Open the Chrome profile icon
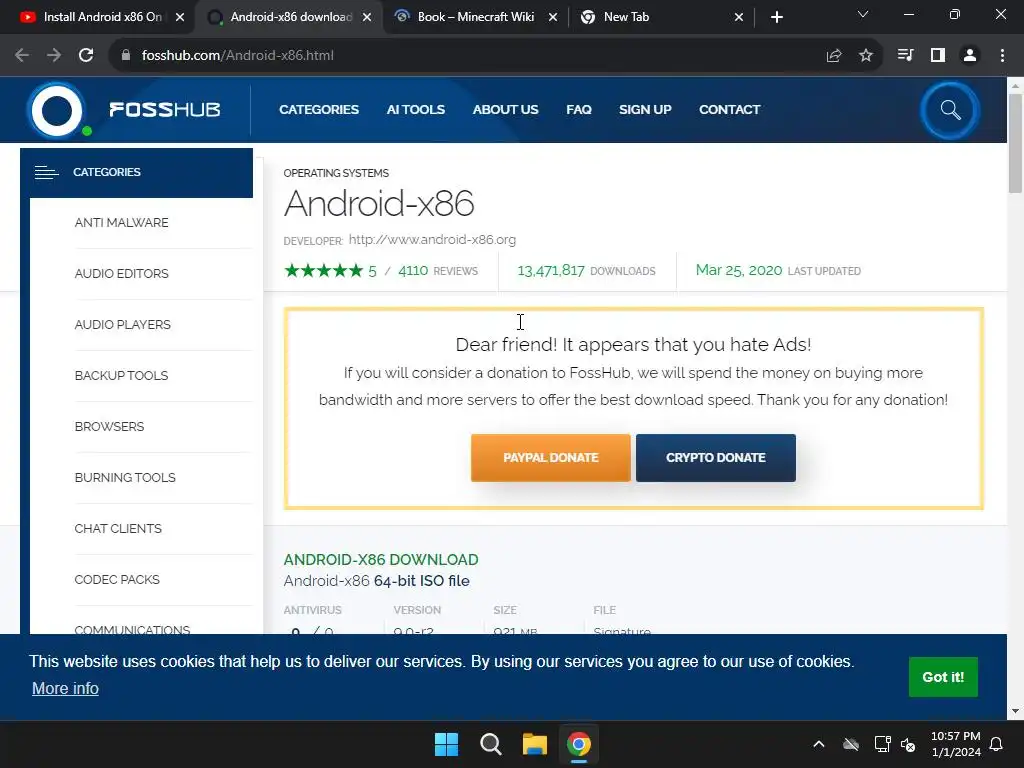Image resolution: width=1024 pixels, height=768 pixels. 970,56
